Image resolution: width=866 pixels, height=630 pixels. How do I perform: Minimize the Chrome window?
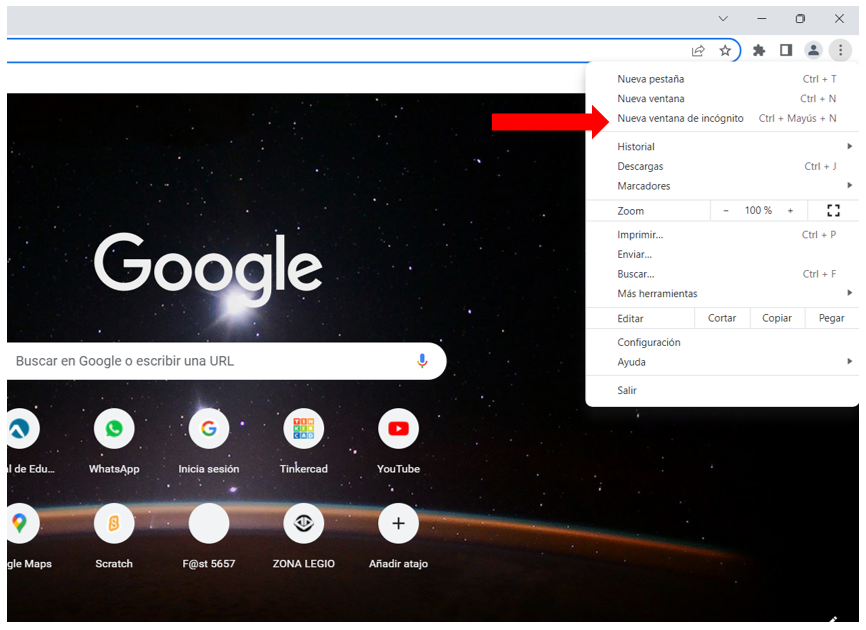(762, 19)
